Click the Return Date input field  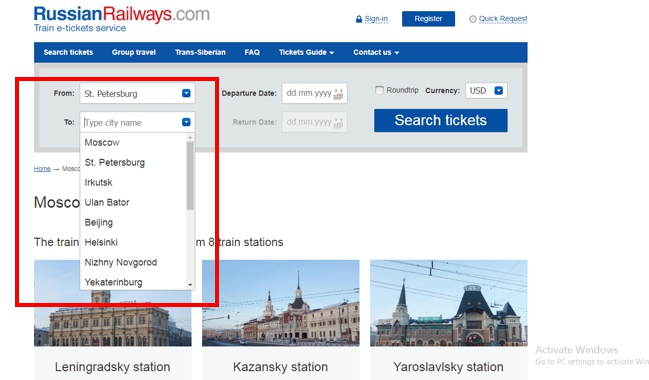pyautogui.click(x=315, y=122)
